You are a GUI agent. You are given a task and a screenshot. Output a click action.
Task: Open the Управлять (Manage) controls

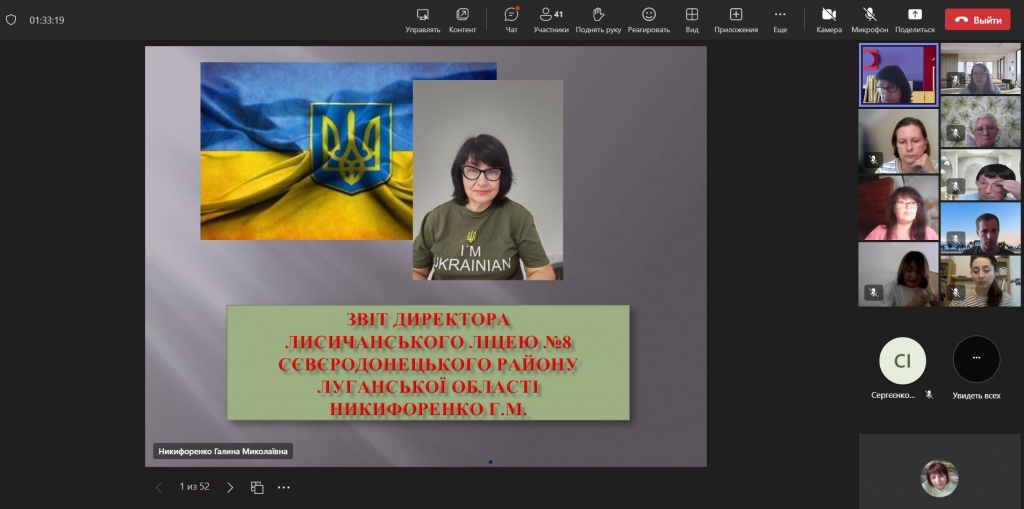(x=423, y=20)
